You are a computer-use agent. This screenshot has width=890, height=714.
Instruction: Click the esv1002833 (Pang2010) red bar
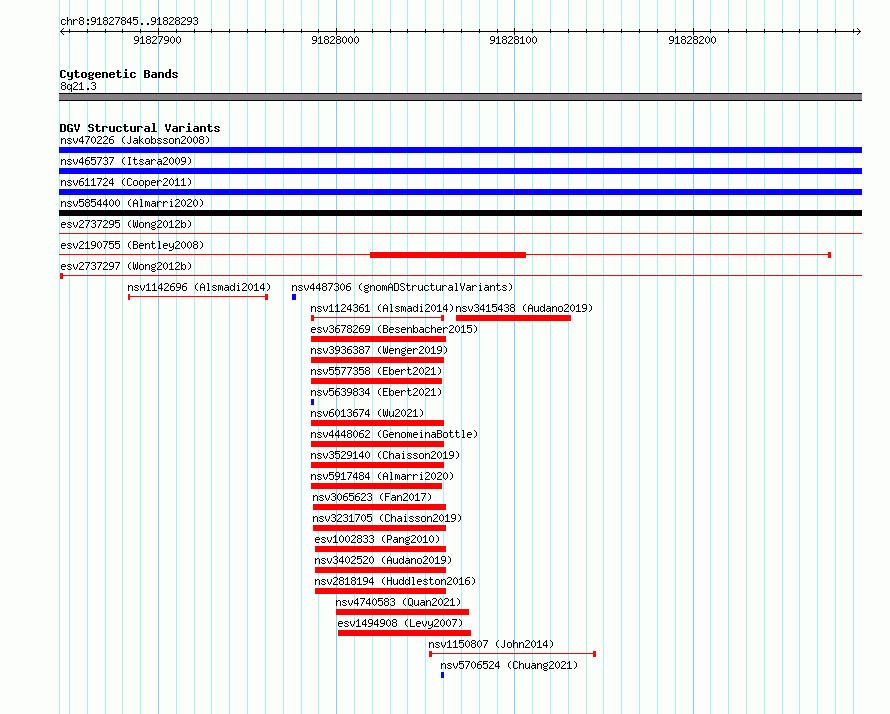click(x=380, y=549)
